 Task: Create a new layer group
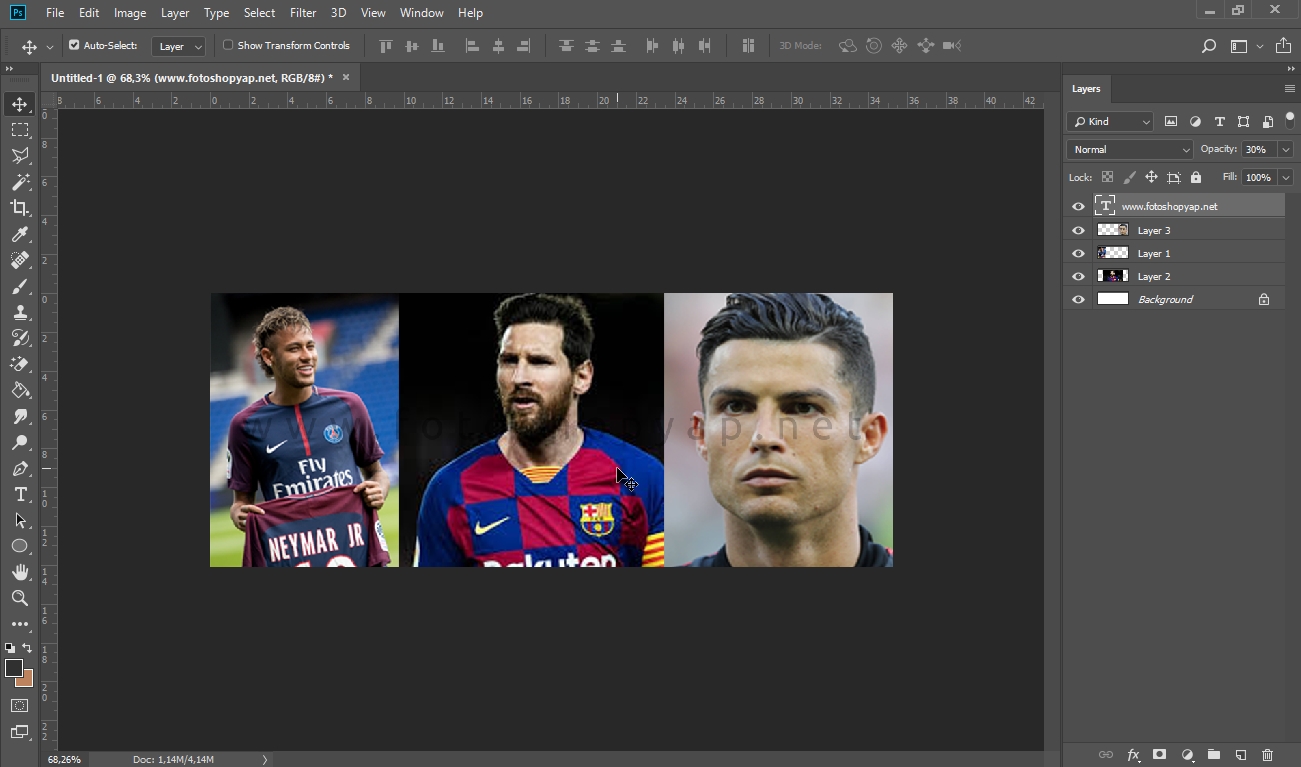[1214, 755]
